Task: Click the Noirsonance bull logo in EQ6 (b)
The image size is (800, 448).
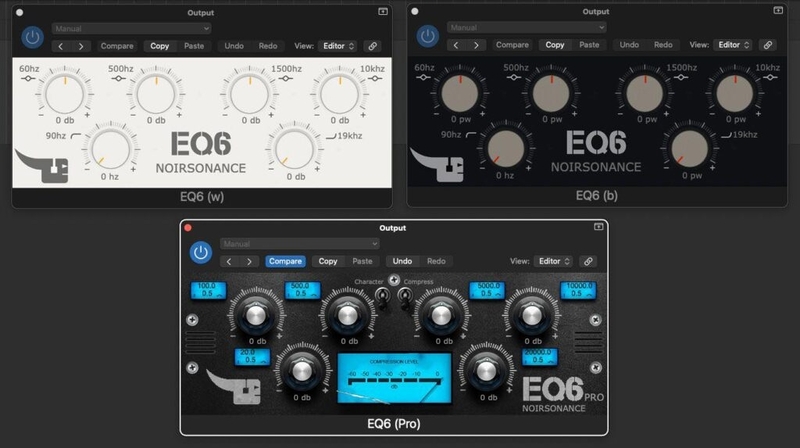Action: [x=437, y=165]
